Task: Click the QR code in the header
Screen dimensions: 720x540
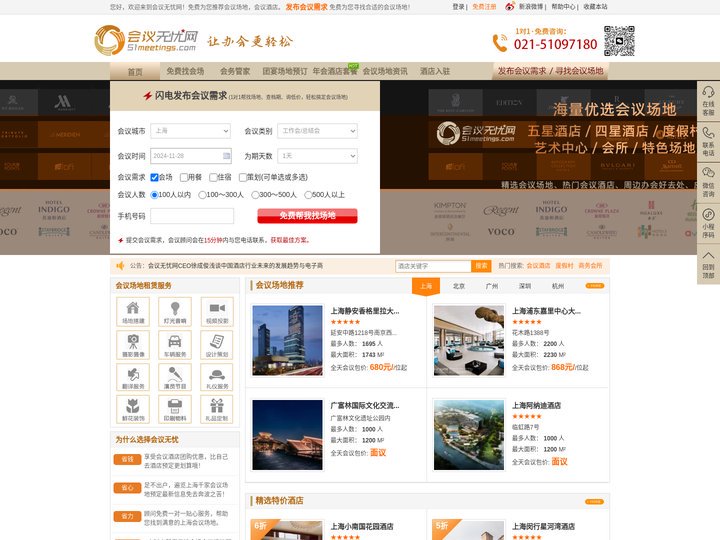Action: tap(619, 41)
